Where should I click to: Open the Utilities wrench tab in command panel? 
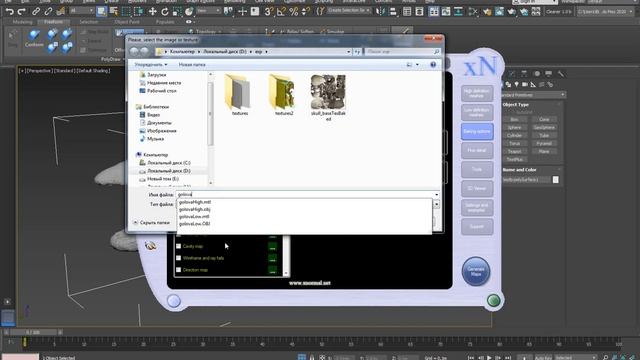pyautogui.click(x=561, y=73)
